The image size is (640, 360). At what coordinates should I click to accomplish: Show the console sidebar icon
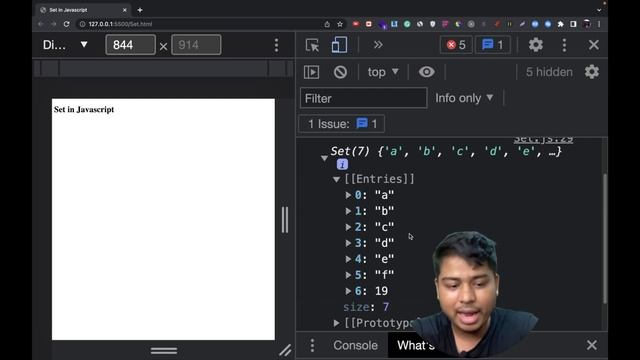coord(311,72)
